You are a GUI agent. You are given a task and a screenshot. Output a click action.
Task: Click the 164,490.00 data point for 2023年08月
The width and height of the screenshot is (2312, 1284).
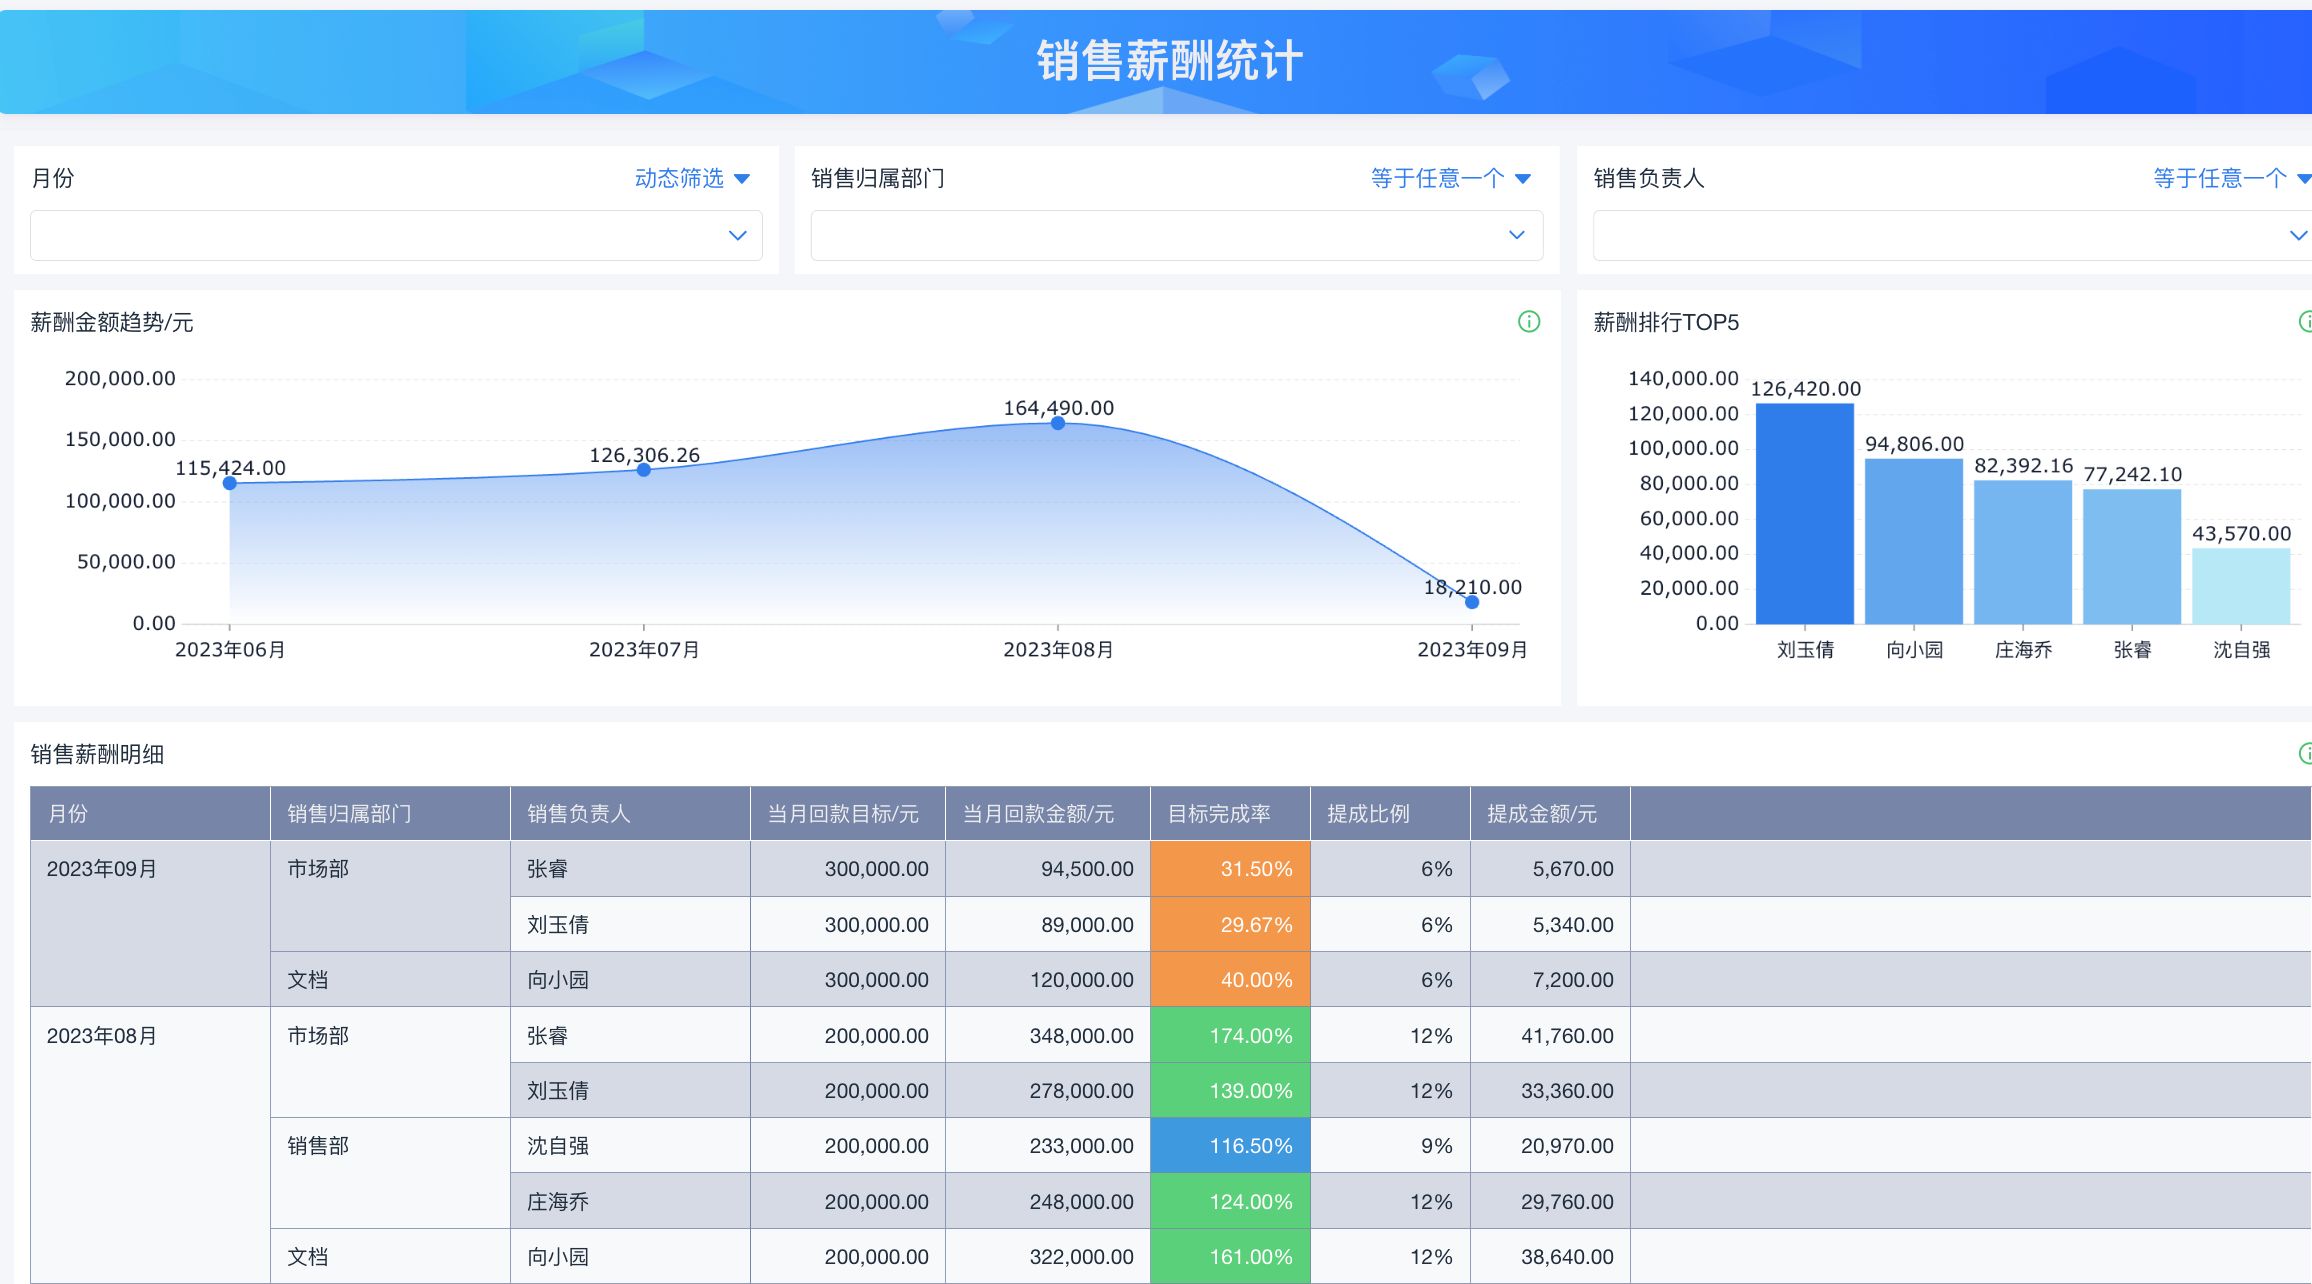[1057, 423]
